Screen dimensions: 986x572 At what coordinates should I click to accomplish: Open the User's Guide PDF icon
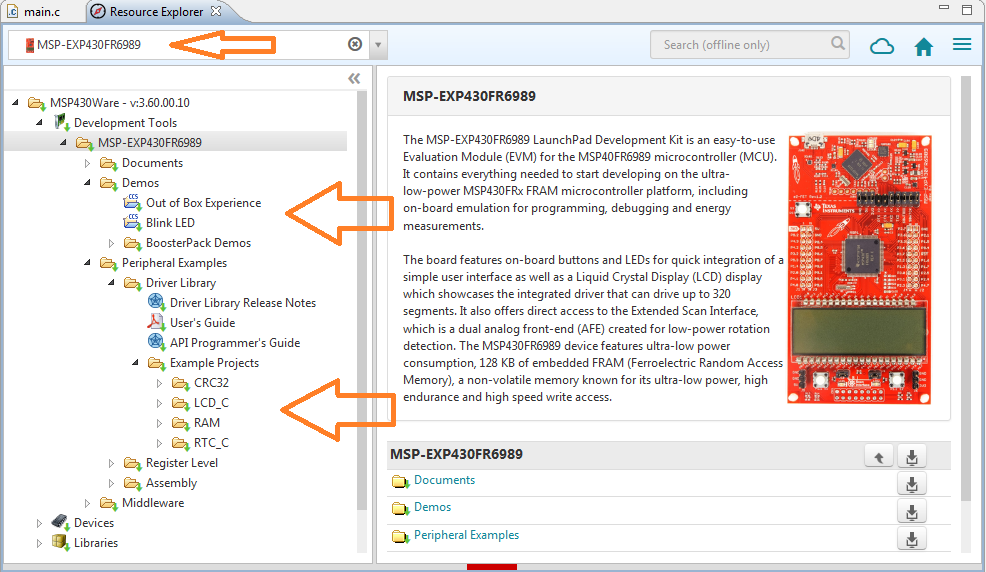click(156, 322)
